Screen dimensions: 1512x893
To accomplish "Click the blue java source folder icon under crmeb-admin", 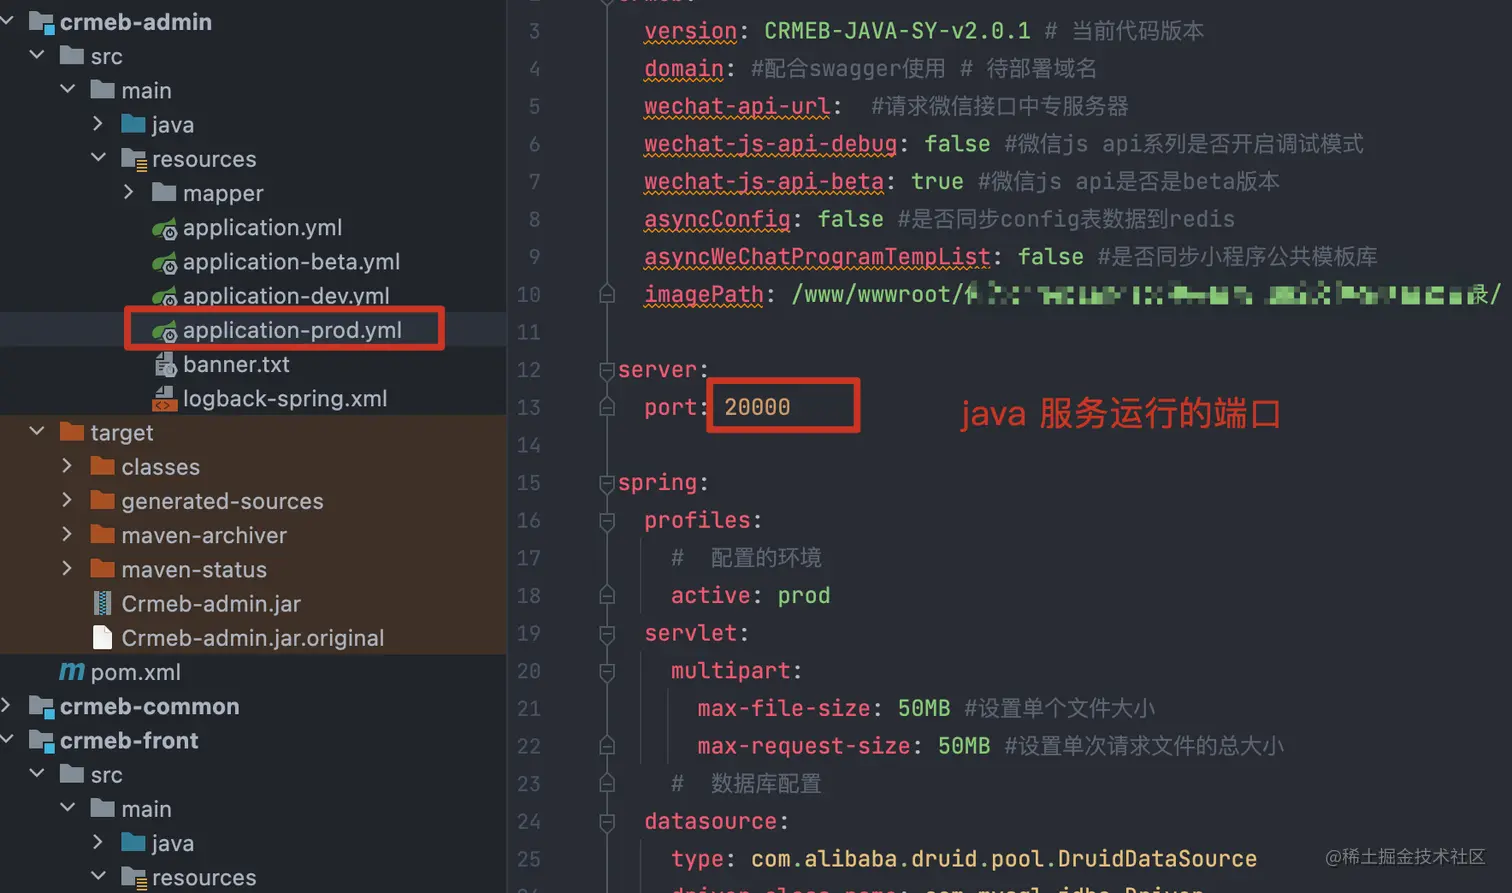I will [133, 123].
